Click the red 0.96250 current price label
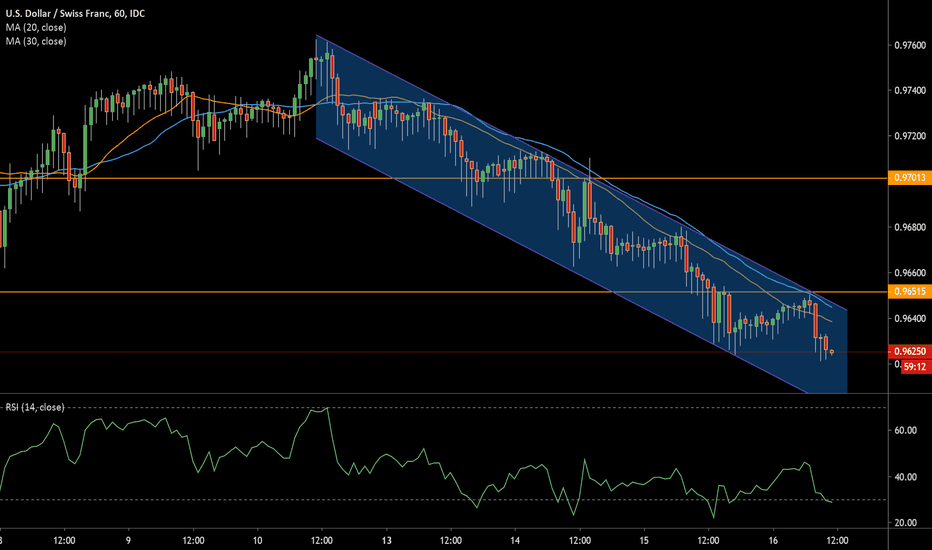This screenshot has height=550, width=932. pyautogui.click(x=909, y=352)
